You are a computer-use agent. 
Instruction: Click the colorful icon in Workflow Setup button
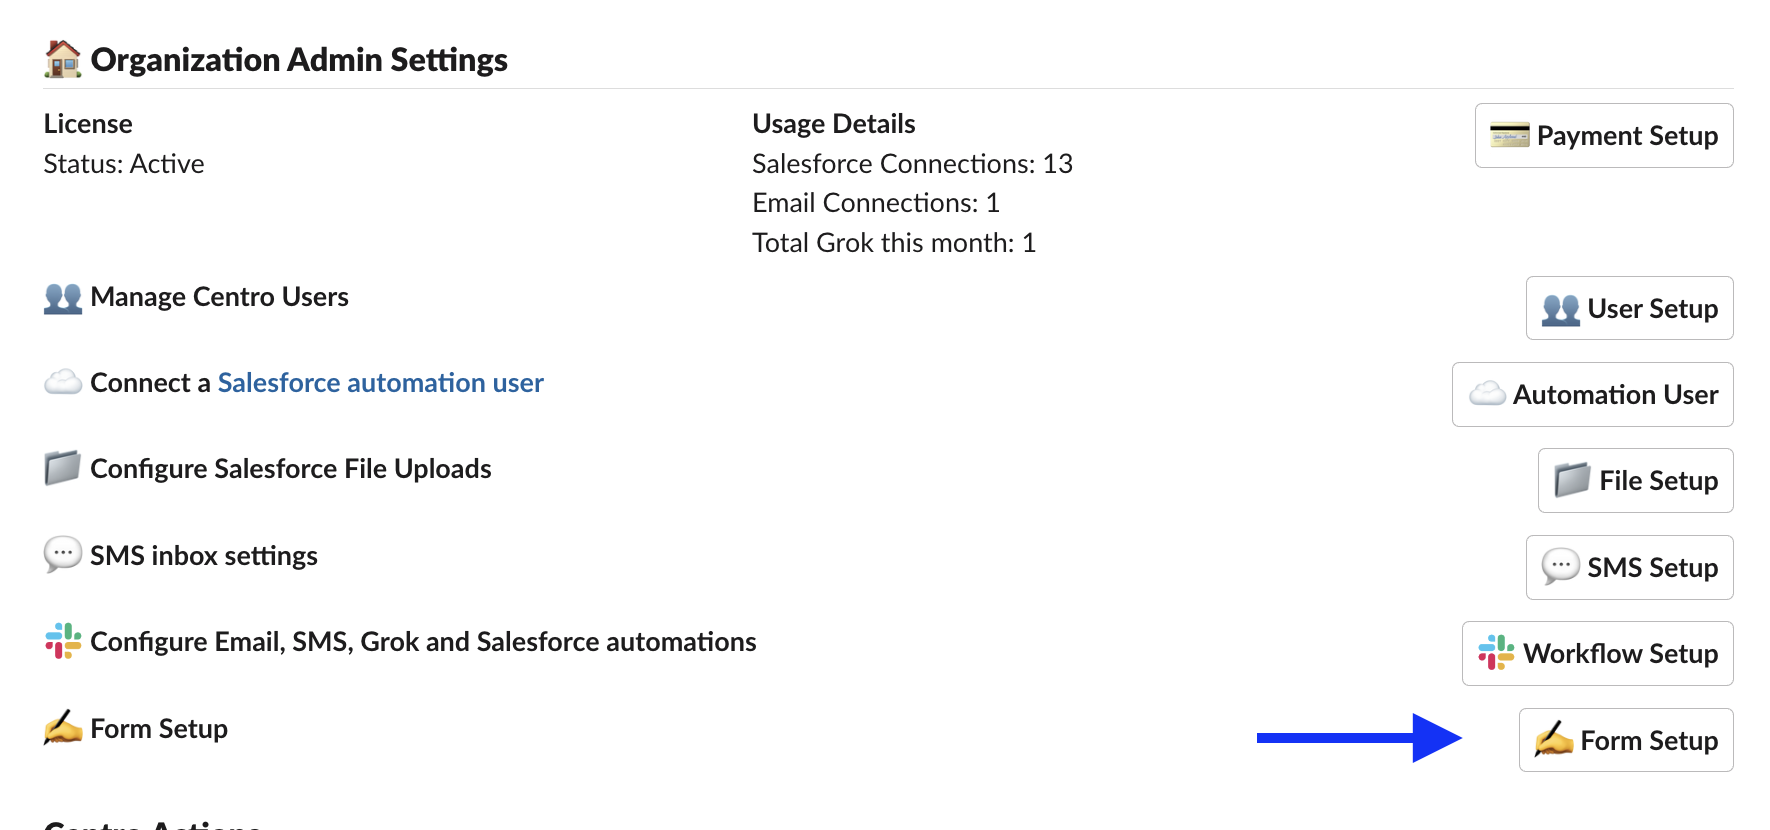(1497, 653)
